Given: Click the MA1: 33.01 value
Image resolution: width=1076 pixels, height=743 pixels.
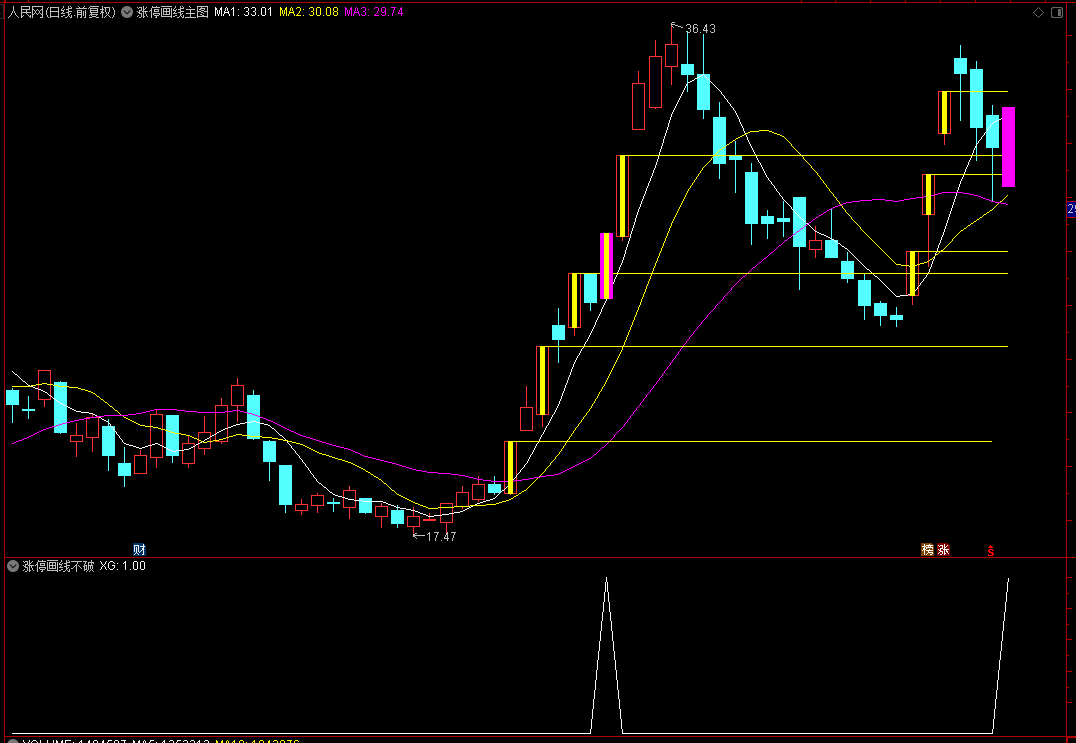Looking at the screenshot, I should [x=243, y=12].
